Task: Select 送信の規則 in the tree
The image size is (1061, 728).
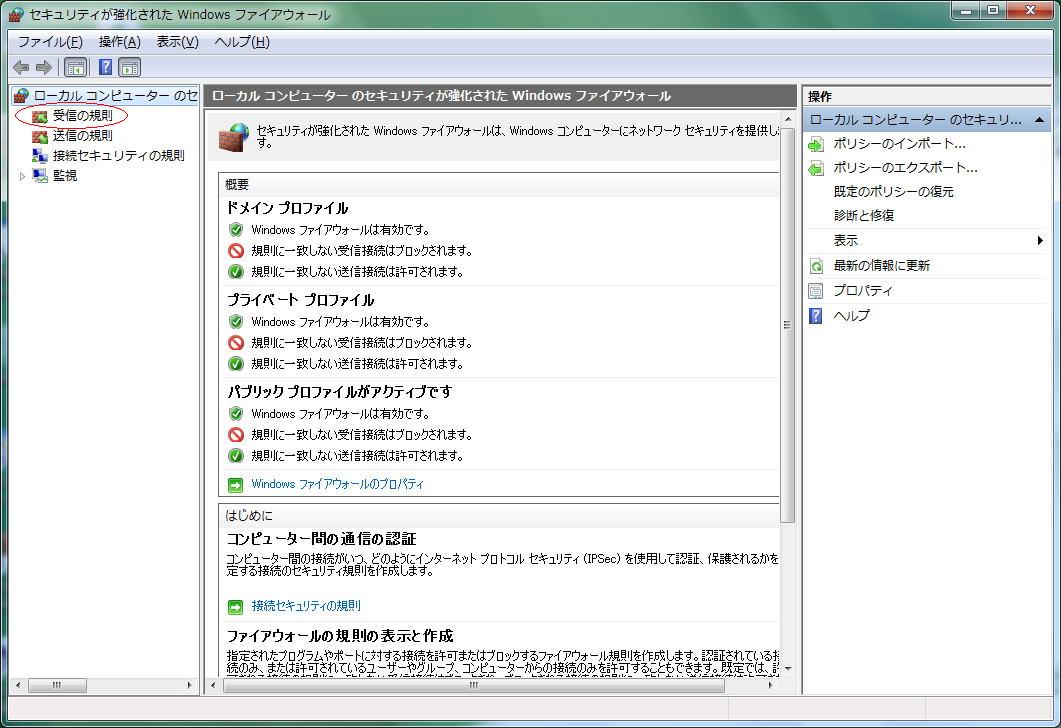Action: pyautogui.click(x=82, y=136)
